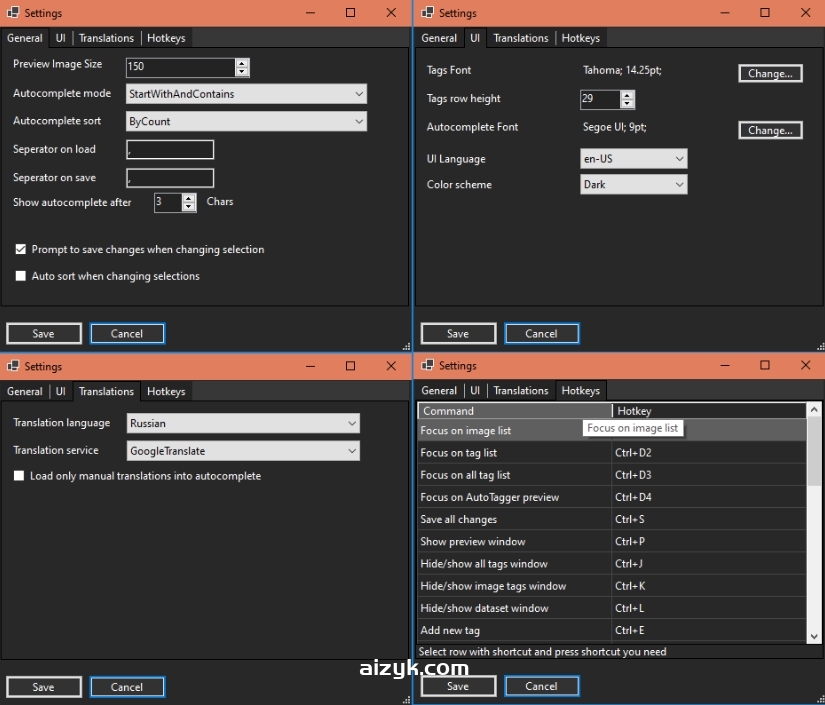Click Change next to Tags Font
This screenshot has width=825, height=705.
770,73
